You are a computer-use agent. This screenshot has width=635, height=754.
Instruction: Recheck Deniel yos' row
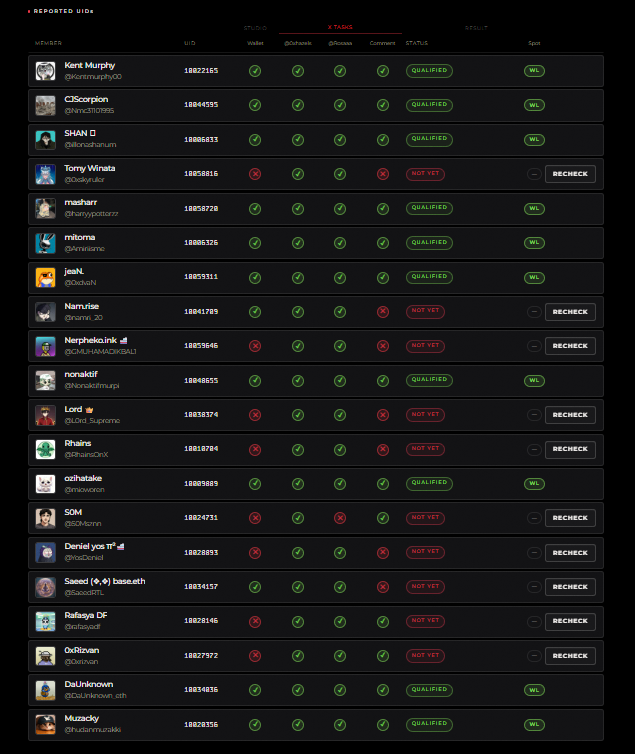pos(570,553)
